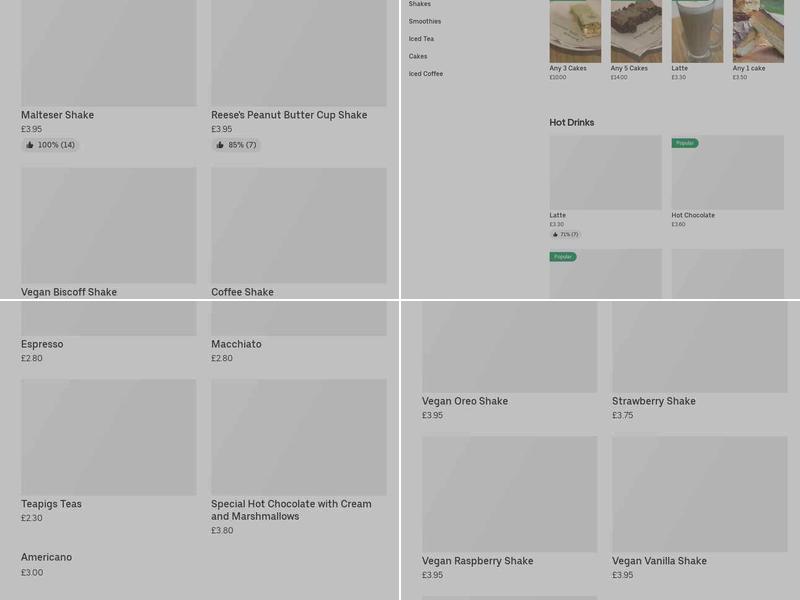Select the Strawberry Shake title
The image size is (800, 600).
point(654,401)
